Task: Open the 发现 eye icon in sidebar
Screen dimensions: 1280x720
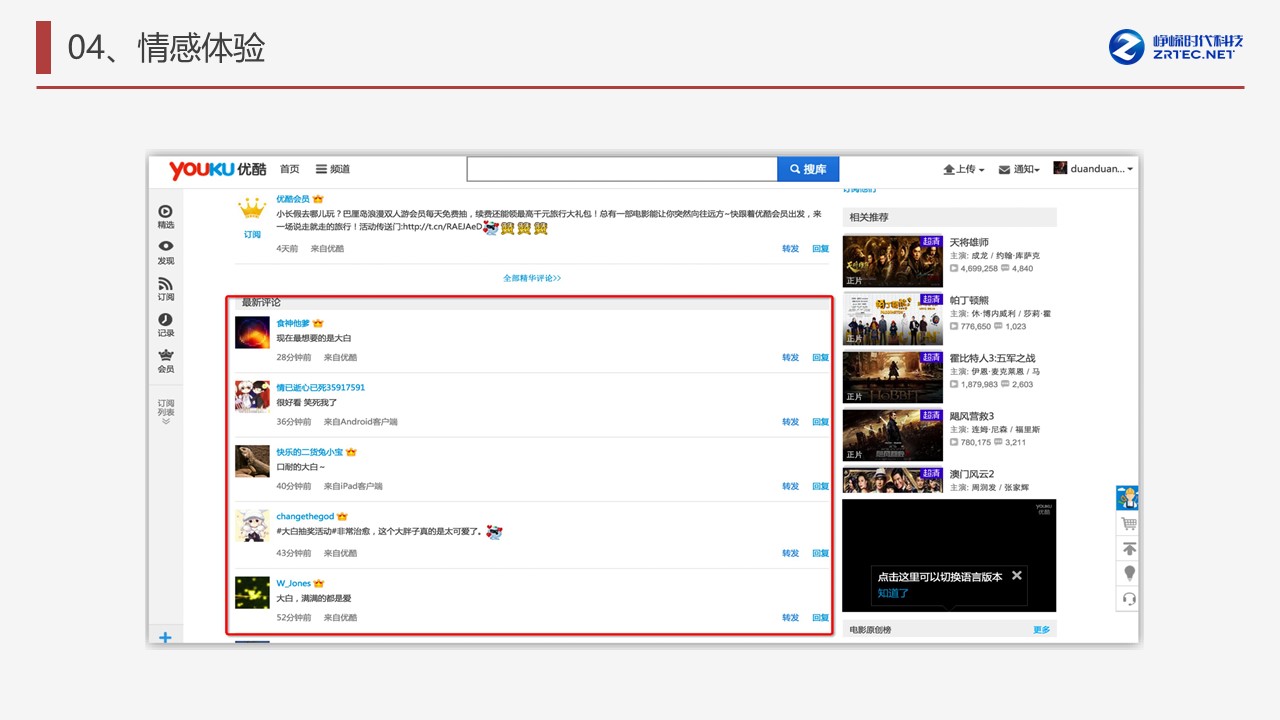Action: pyautogui.click(x=165, y=247)
